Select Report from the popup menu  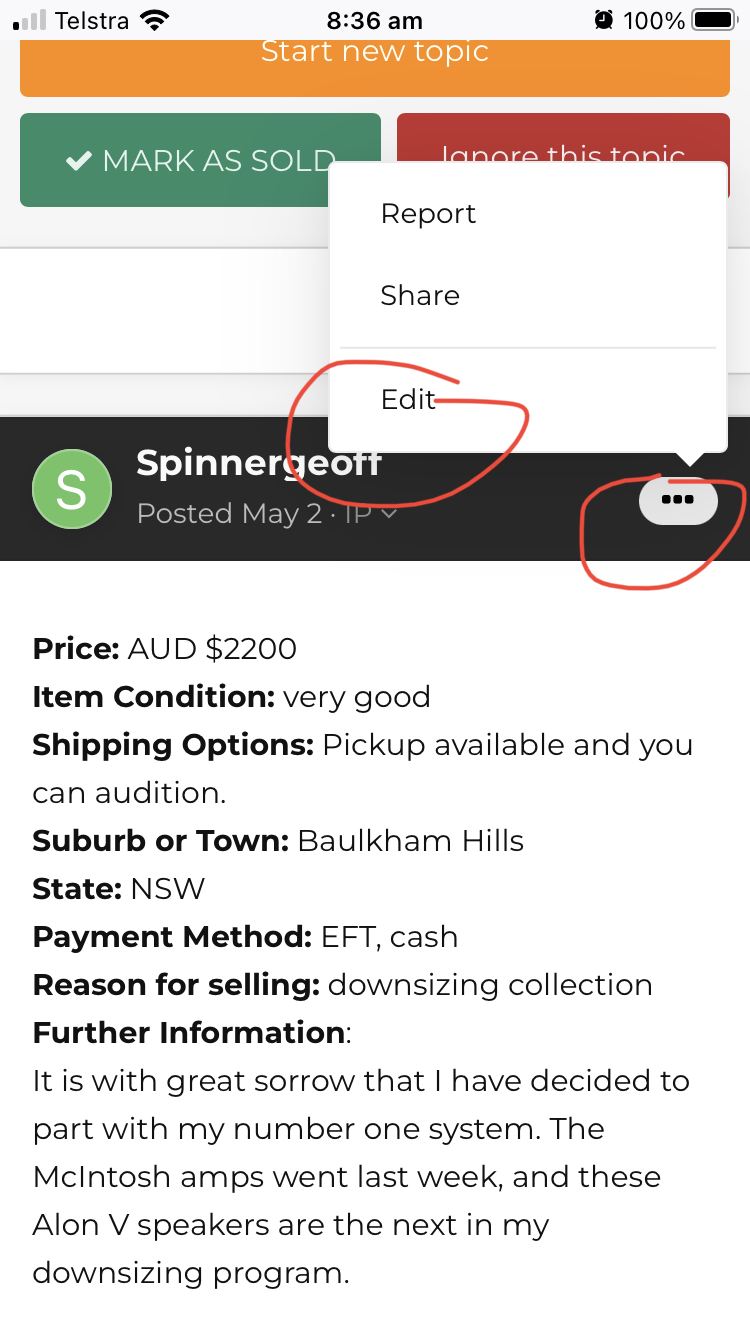(428, 214)
